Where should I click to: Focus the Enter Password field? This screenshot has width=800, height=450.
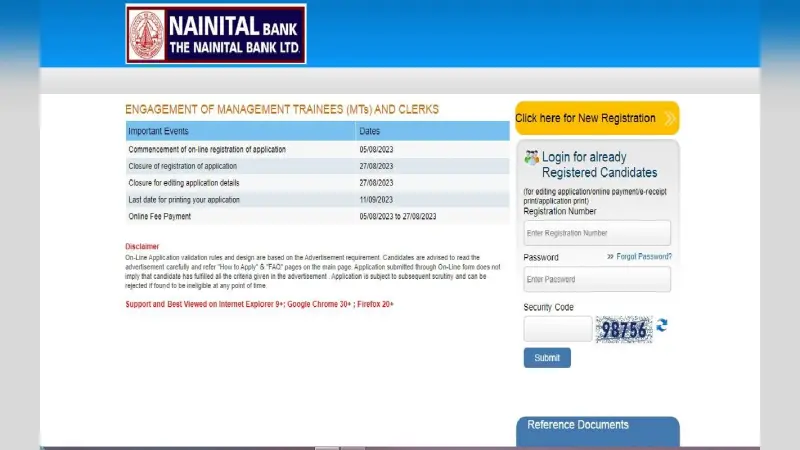coord(597,279)
